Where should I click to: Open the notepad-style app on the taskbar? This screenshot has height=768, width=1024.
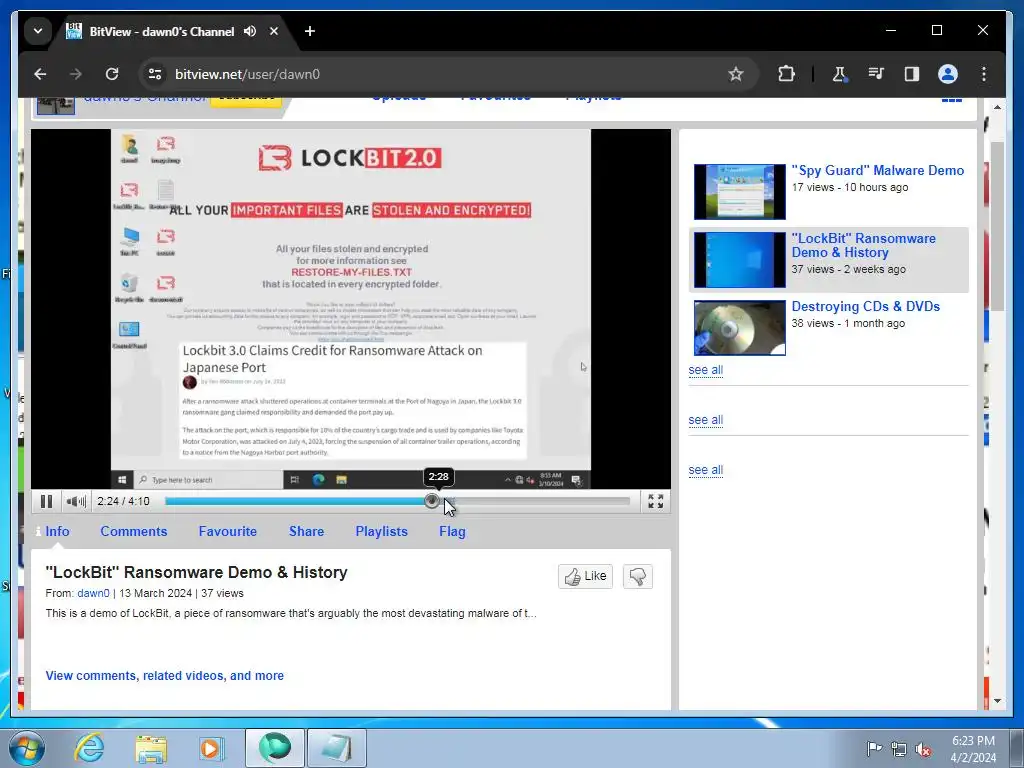tap(337, 748)
